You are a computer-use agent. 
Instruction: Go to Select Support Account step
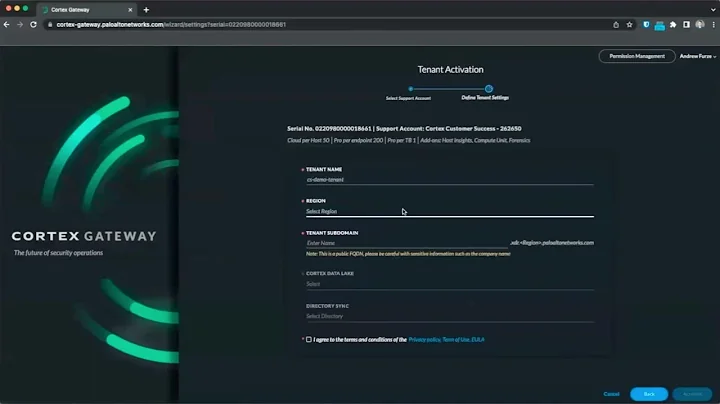[408, 98]
